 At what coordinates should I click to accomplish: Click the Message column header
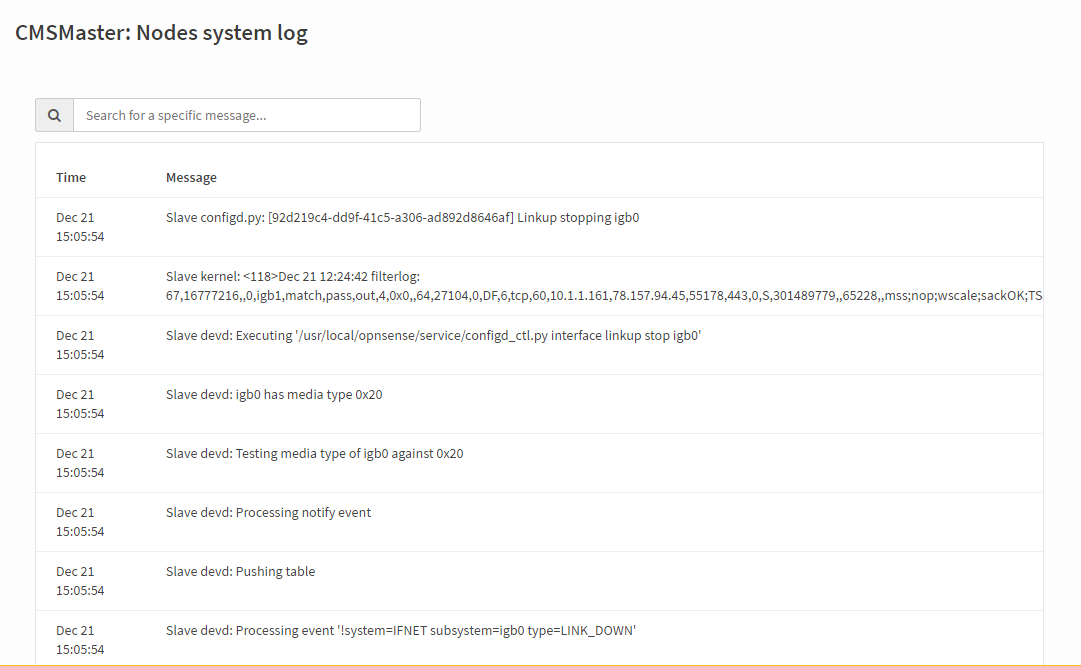point(191,177)
